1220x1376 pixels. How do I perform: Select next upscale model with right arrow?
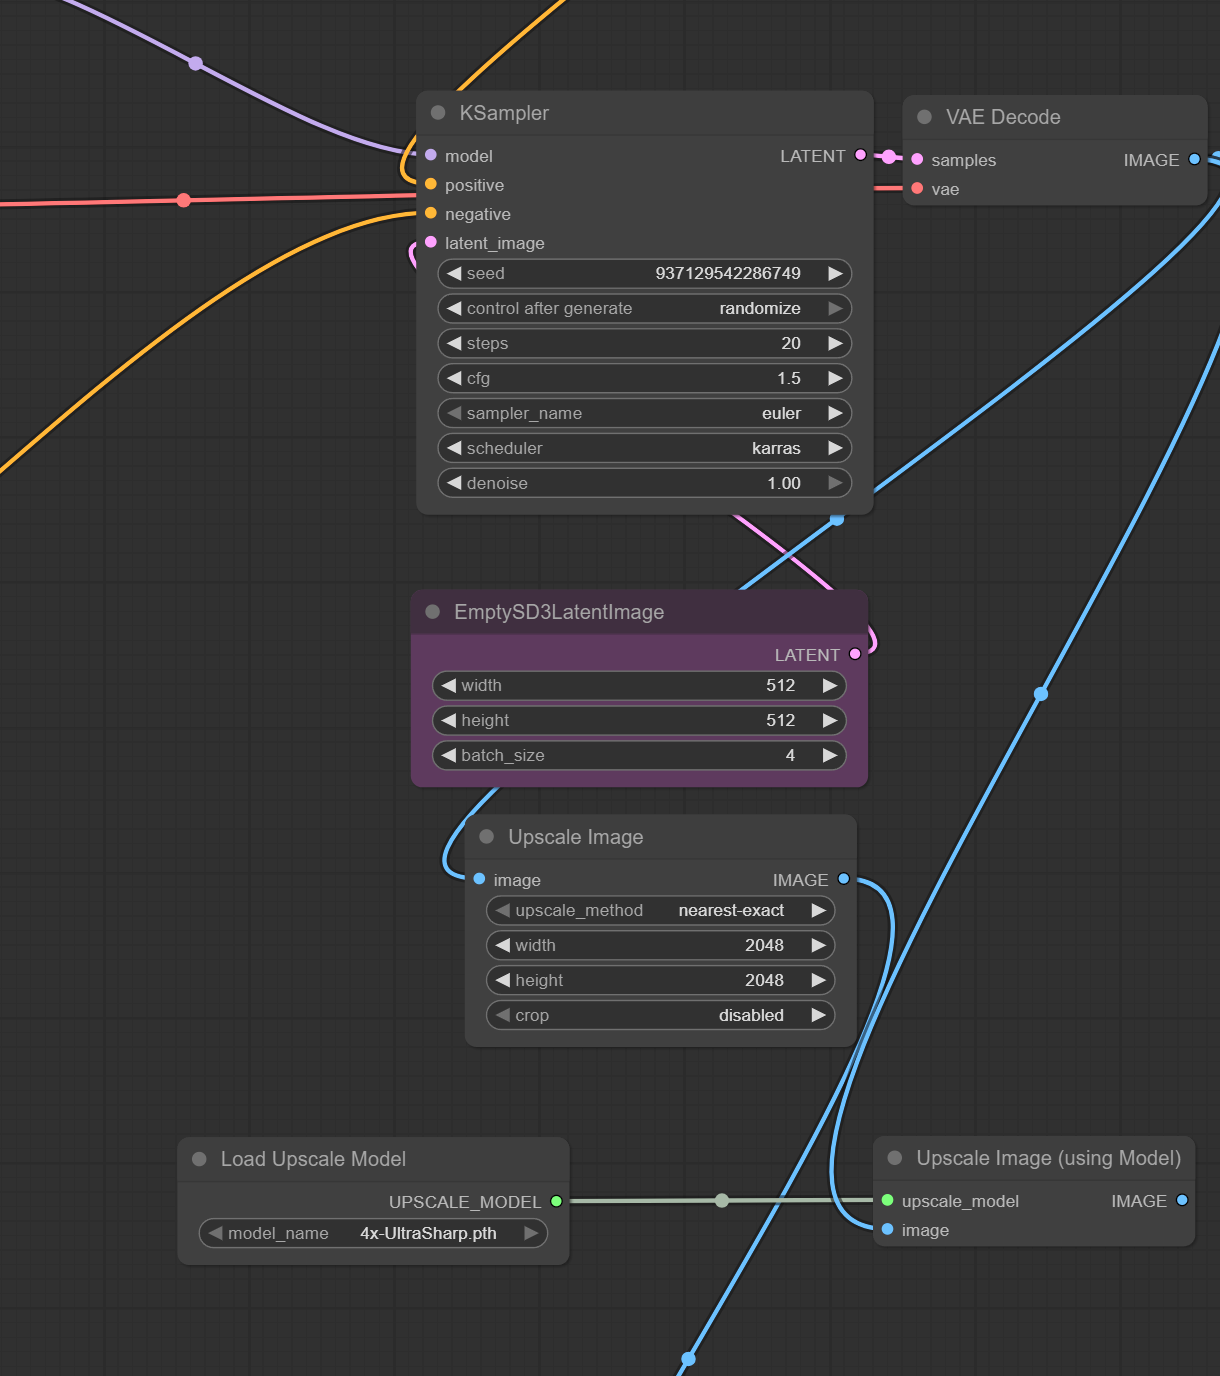[x=531, y=1233]
